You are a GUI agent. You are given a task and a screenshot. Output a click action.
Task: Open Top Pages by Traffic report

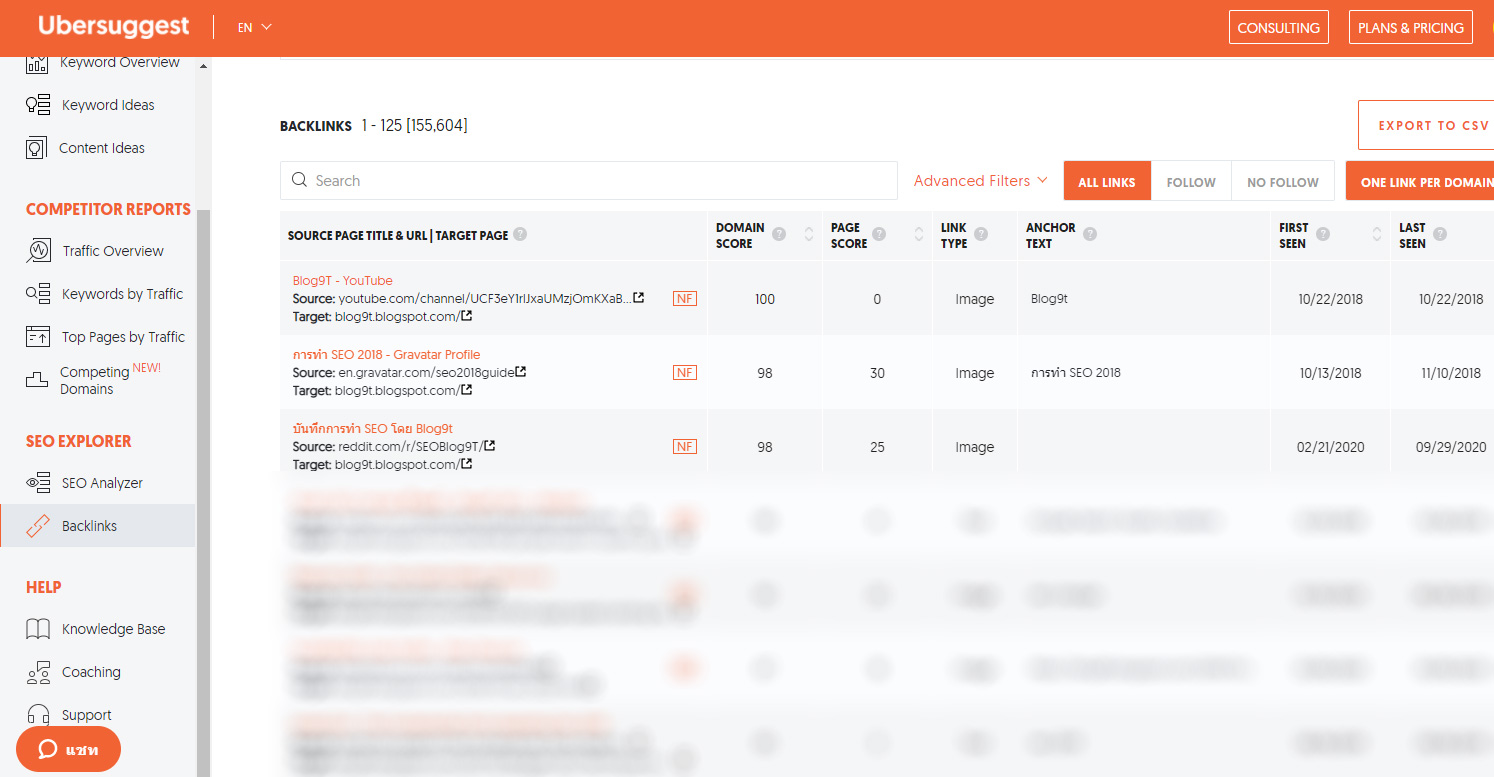click(124, 337)
